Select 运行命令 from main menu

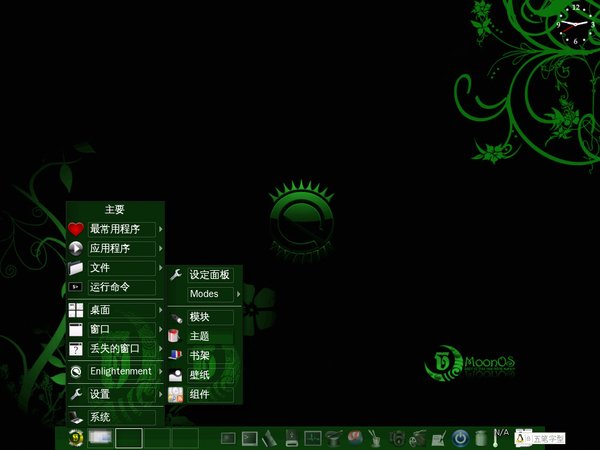click(110, 287)
